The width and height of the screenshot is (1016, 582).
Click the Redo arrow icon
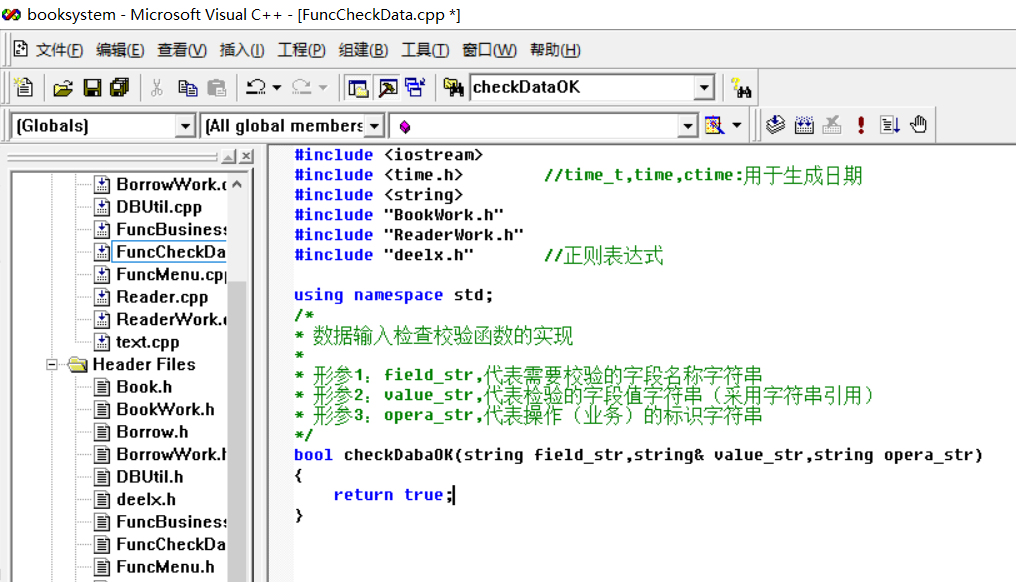[302, 87]
